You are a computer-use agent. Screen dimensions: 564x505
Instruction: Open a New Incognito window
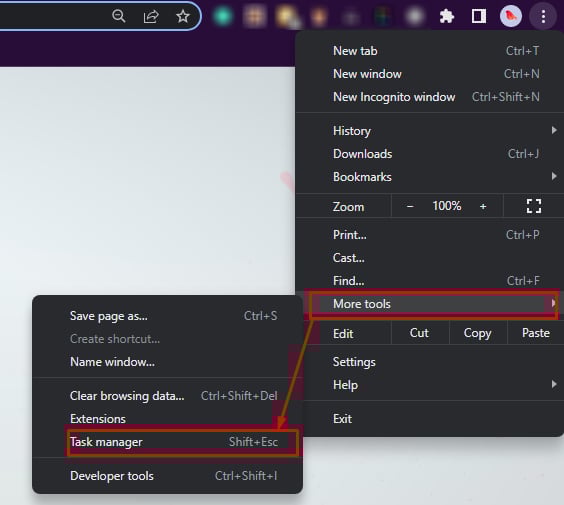(x=430, y=97)
